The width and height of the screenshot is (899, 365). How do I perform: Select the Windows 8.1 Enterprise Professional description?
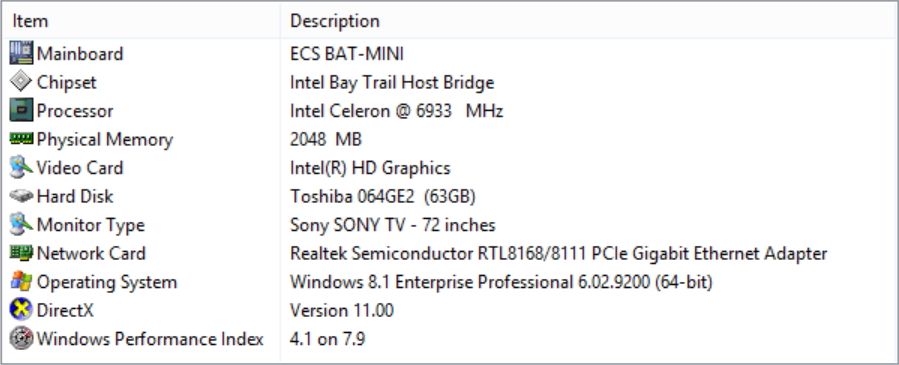(x=501, y=282)
